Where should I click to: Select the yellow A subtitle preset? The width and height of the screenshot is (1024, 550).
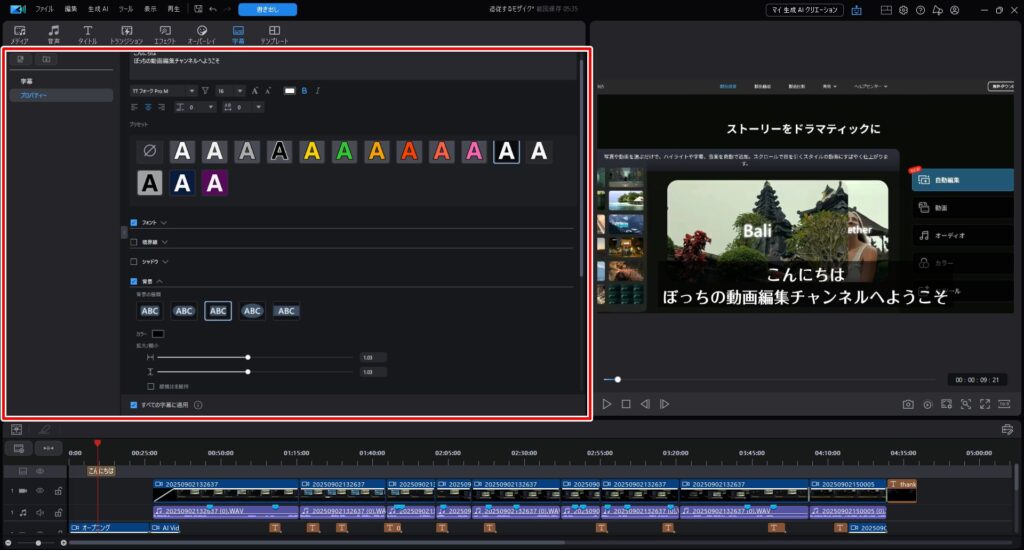[312, 151]
